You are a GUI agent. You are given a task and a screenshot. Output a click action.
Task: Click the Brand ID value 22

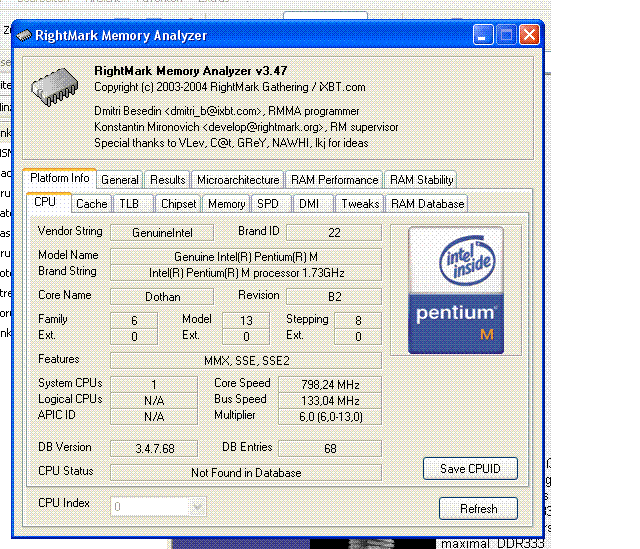click(x=334, y=233)
